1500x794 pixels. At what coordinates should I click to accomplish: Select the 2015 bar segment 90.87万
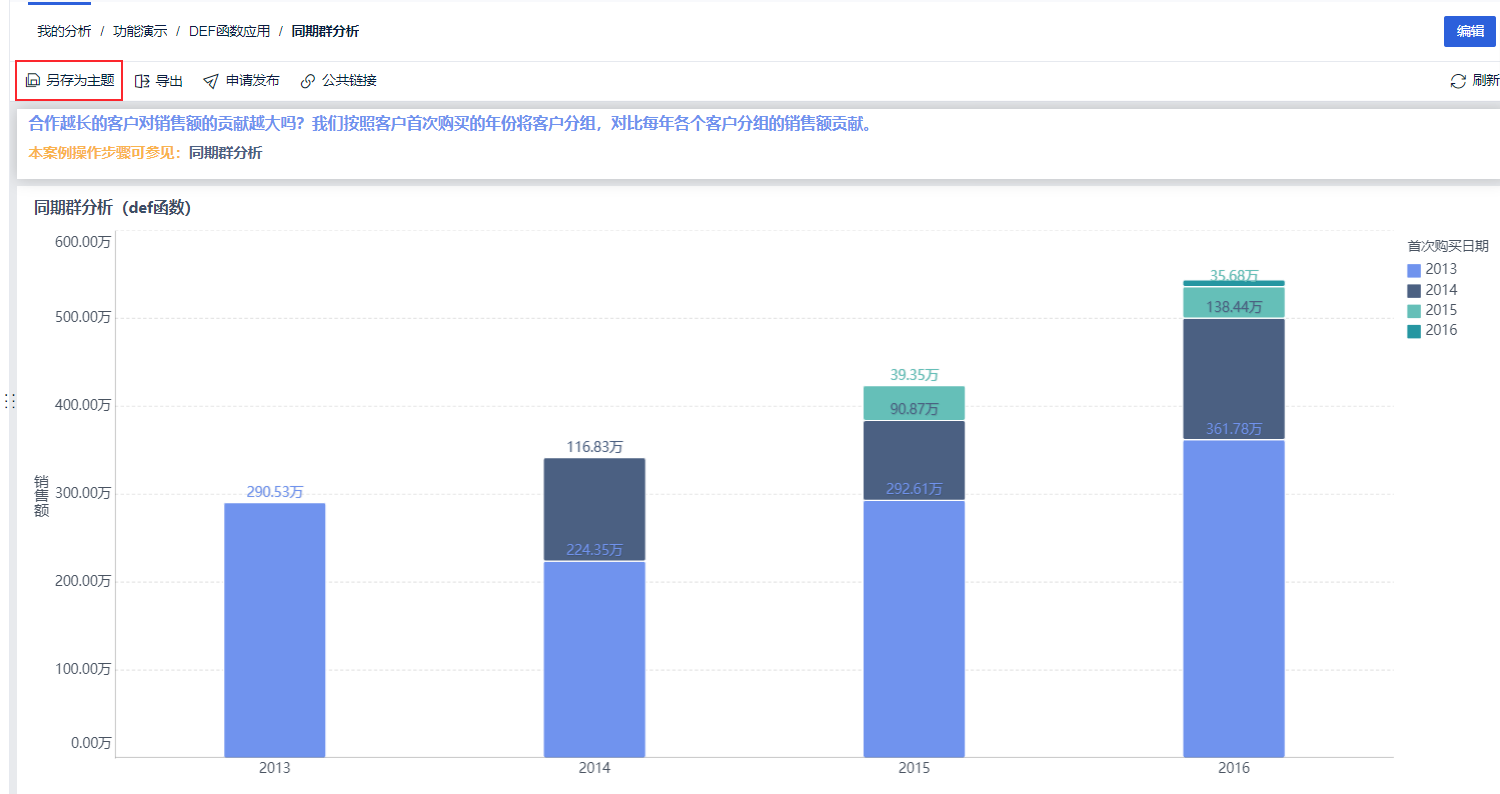(914, 460)
